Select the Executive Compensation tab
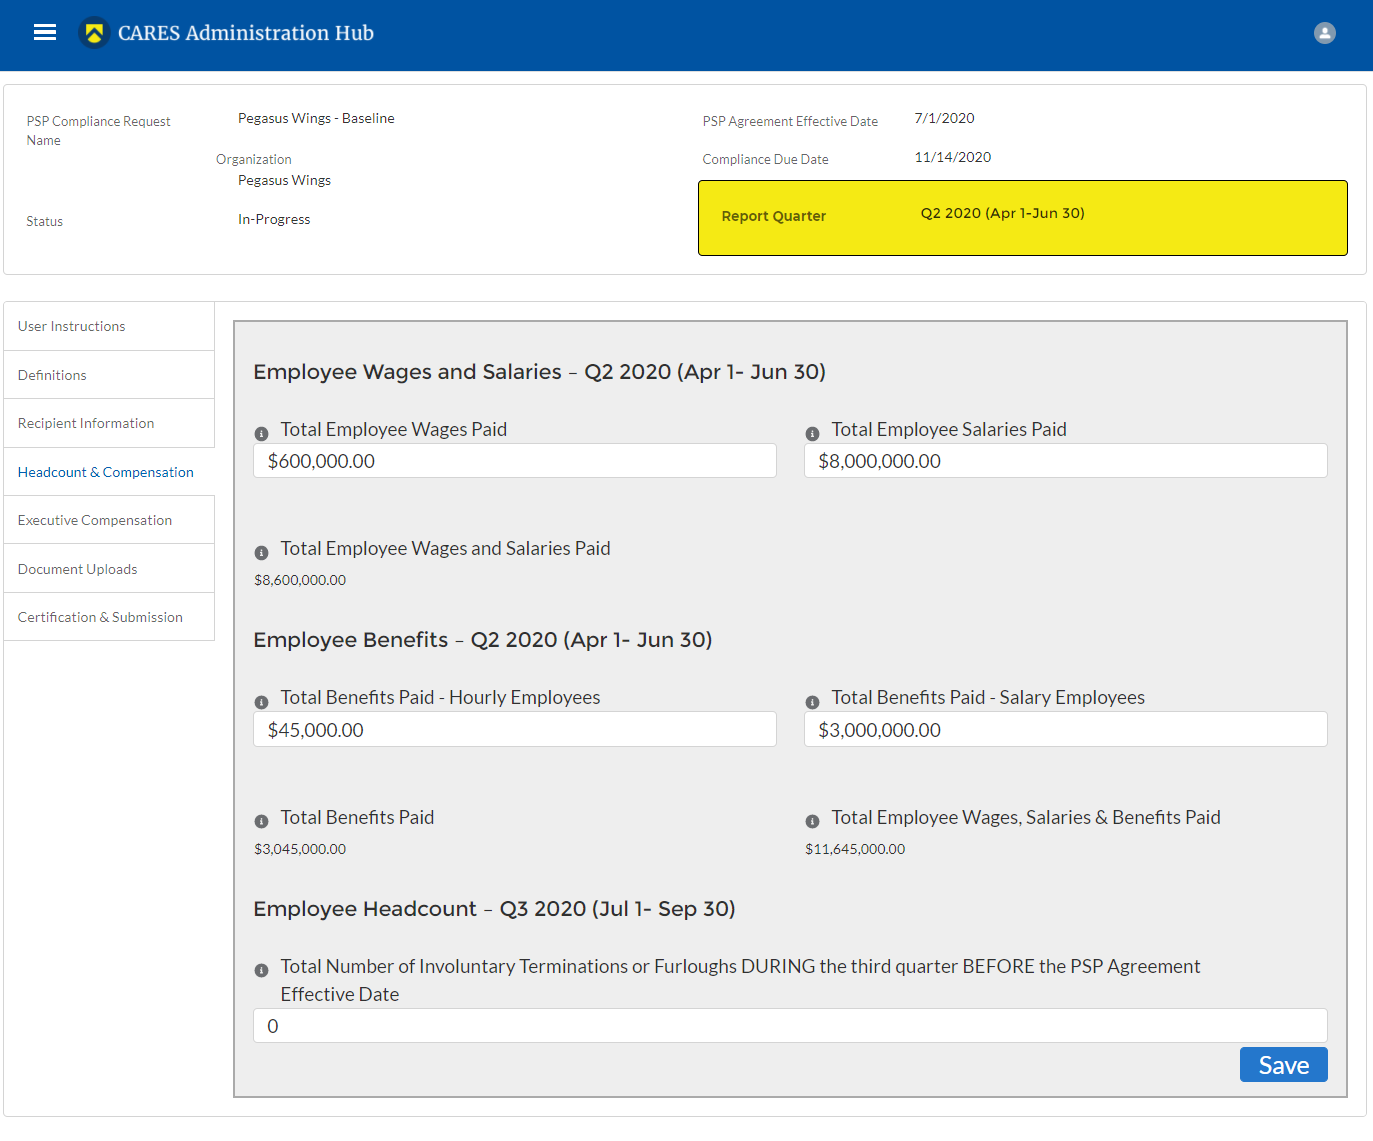This screenshot has width=1373, height=1141. [x=95, y=520]
